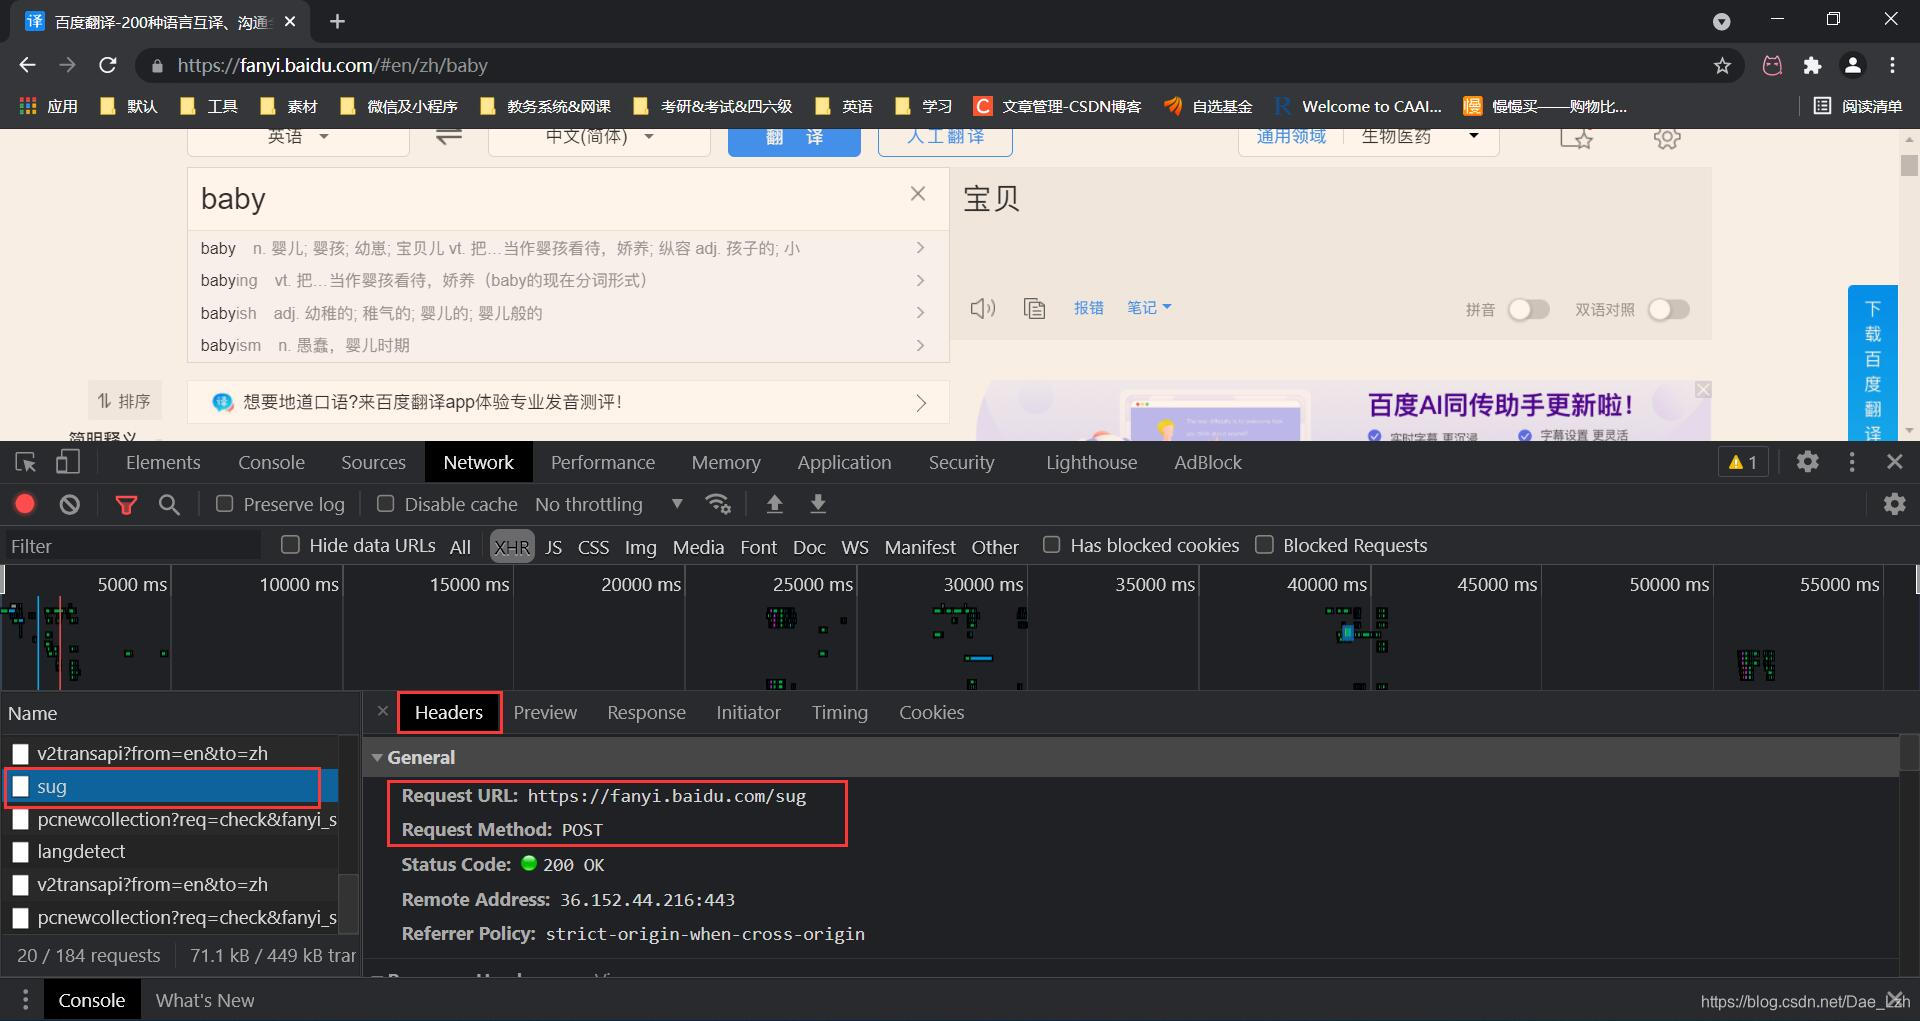
Task: Open 生物医药 domain dropdown
Action: tap(1420, 138)
